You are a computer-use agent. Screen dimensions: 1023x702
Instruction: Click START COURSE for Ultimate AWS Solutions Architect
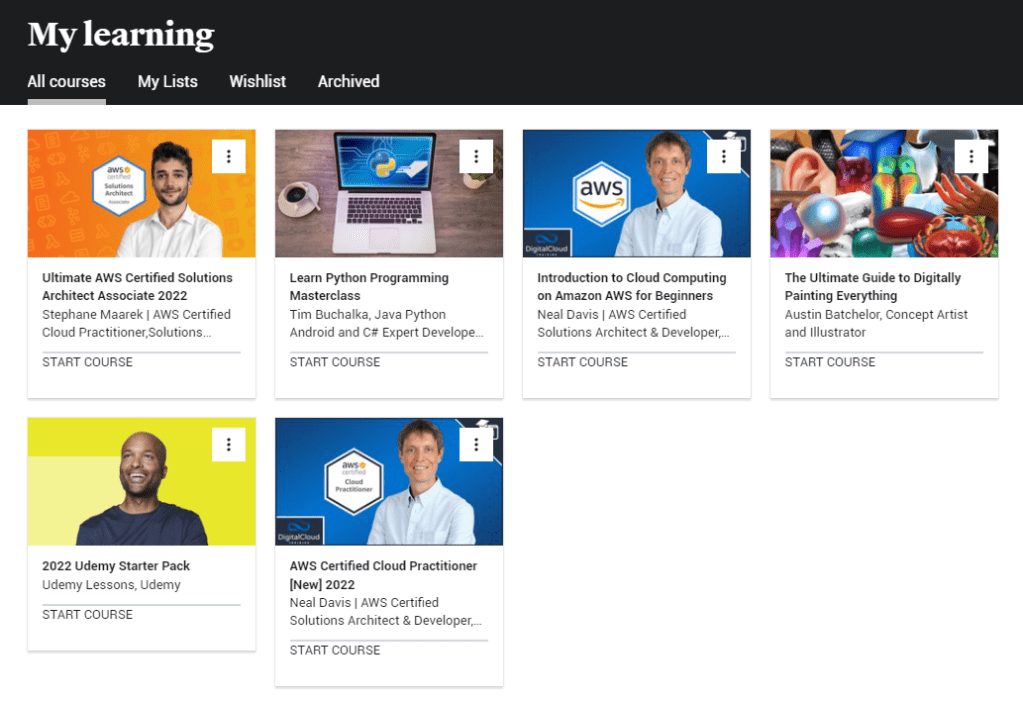pyautogui.click(x=87, y=362)
